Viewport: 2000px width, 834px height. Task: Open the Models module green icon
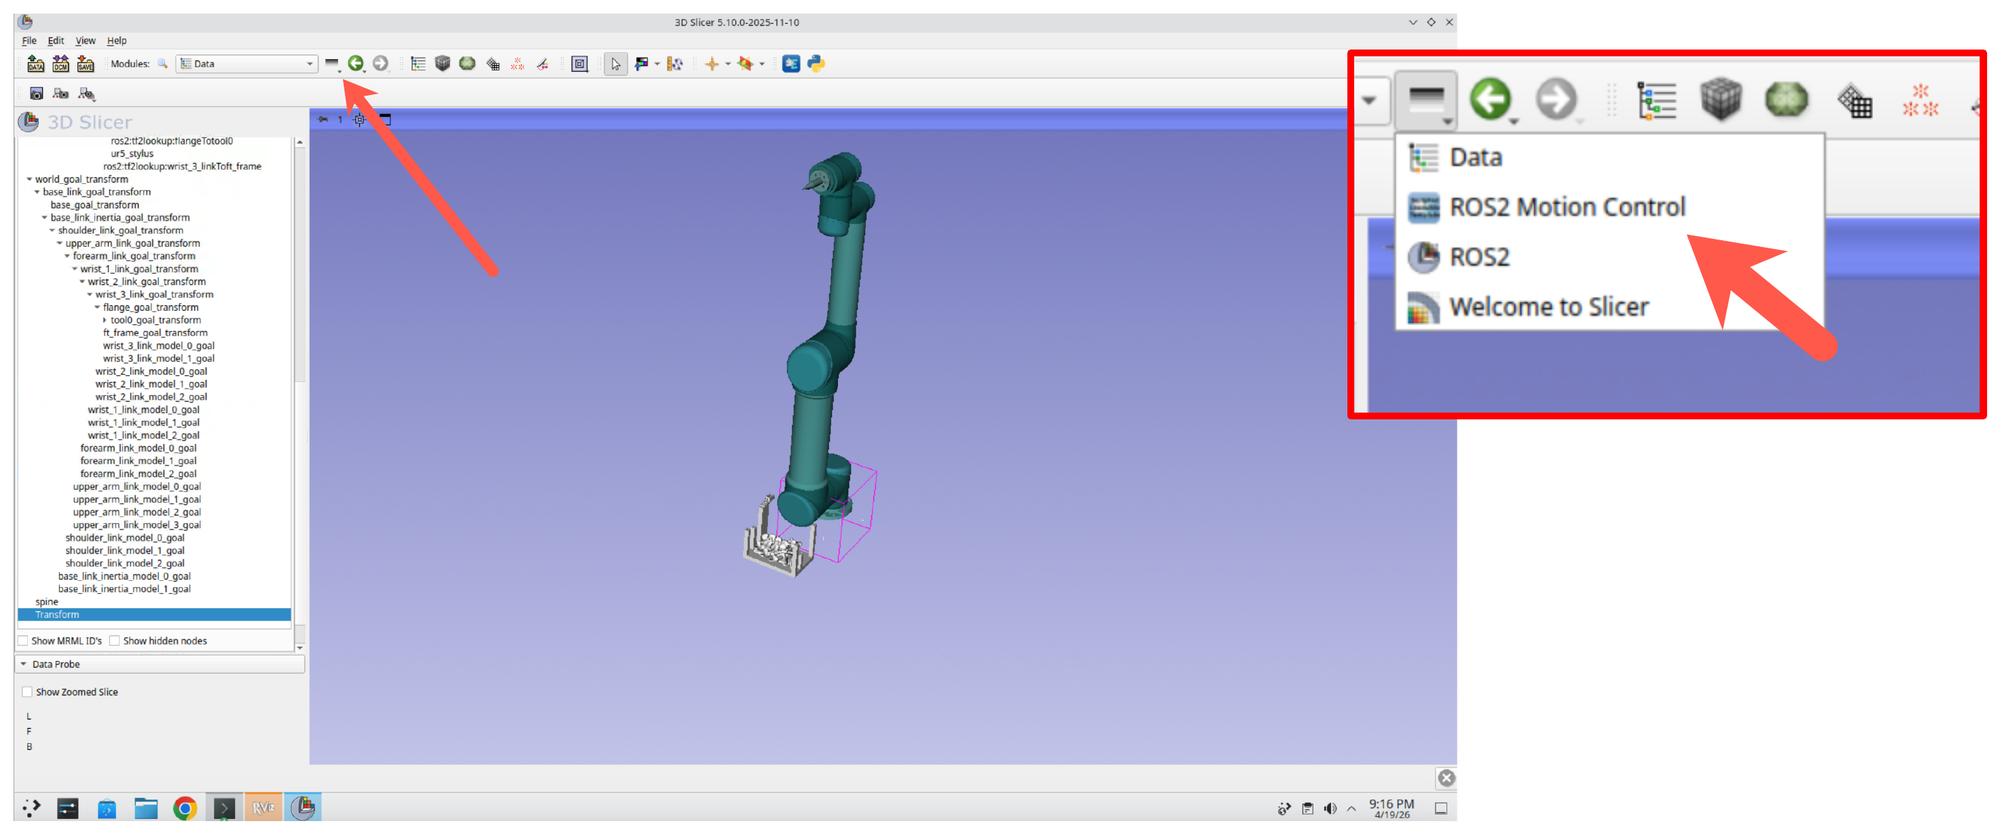click(467, 64)
